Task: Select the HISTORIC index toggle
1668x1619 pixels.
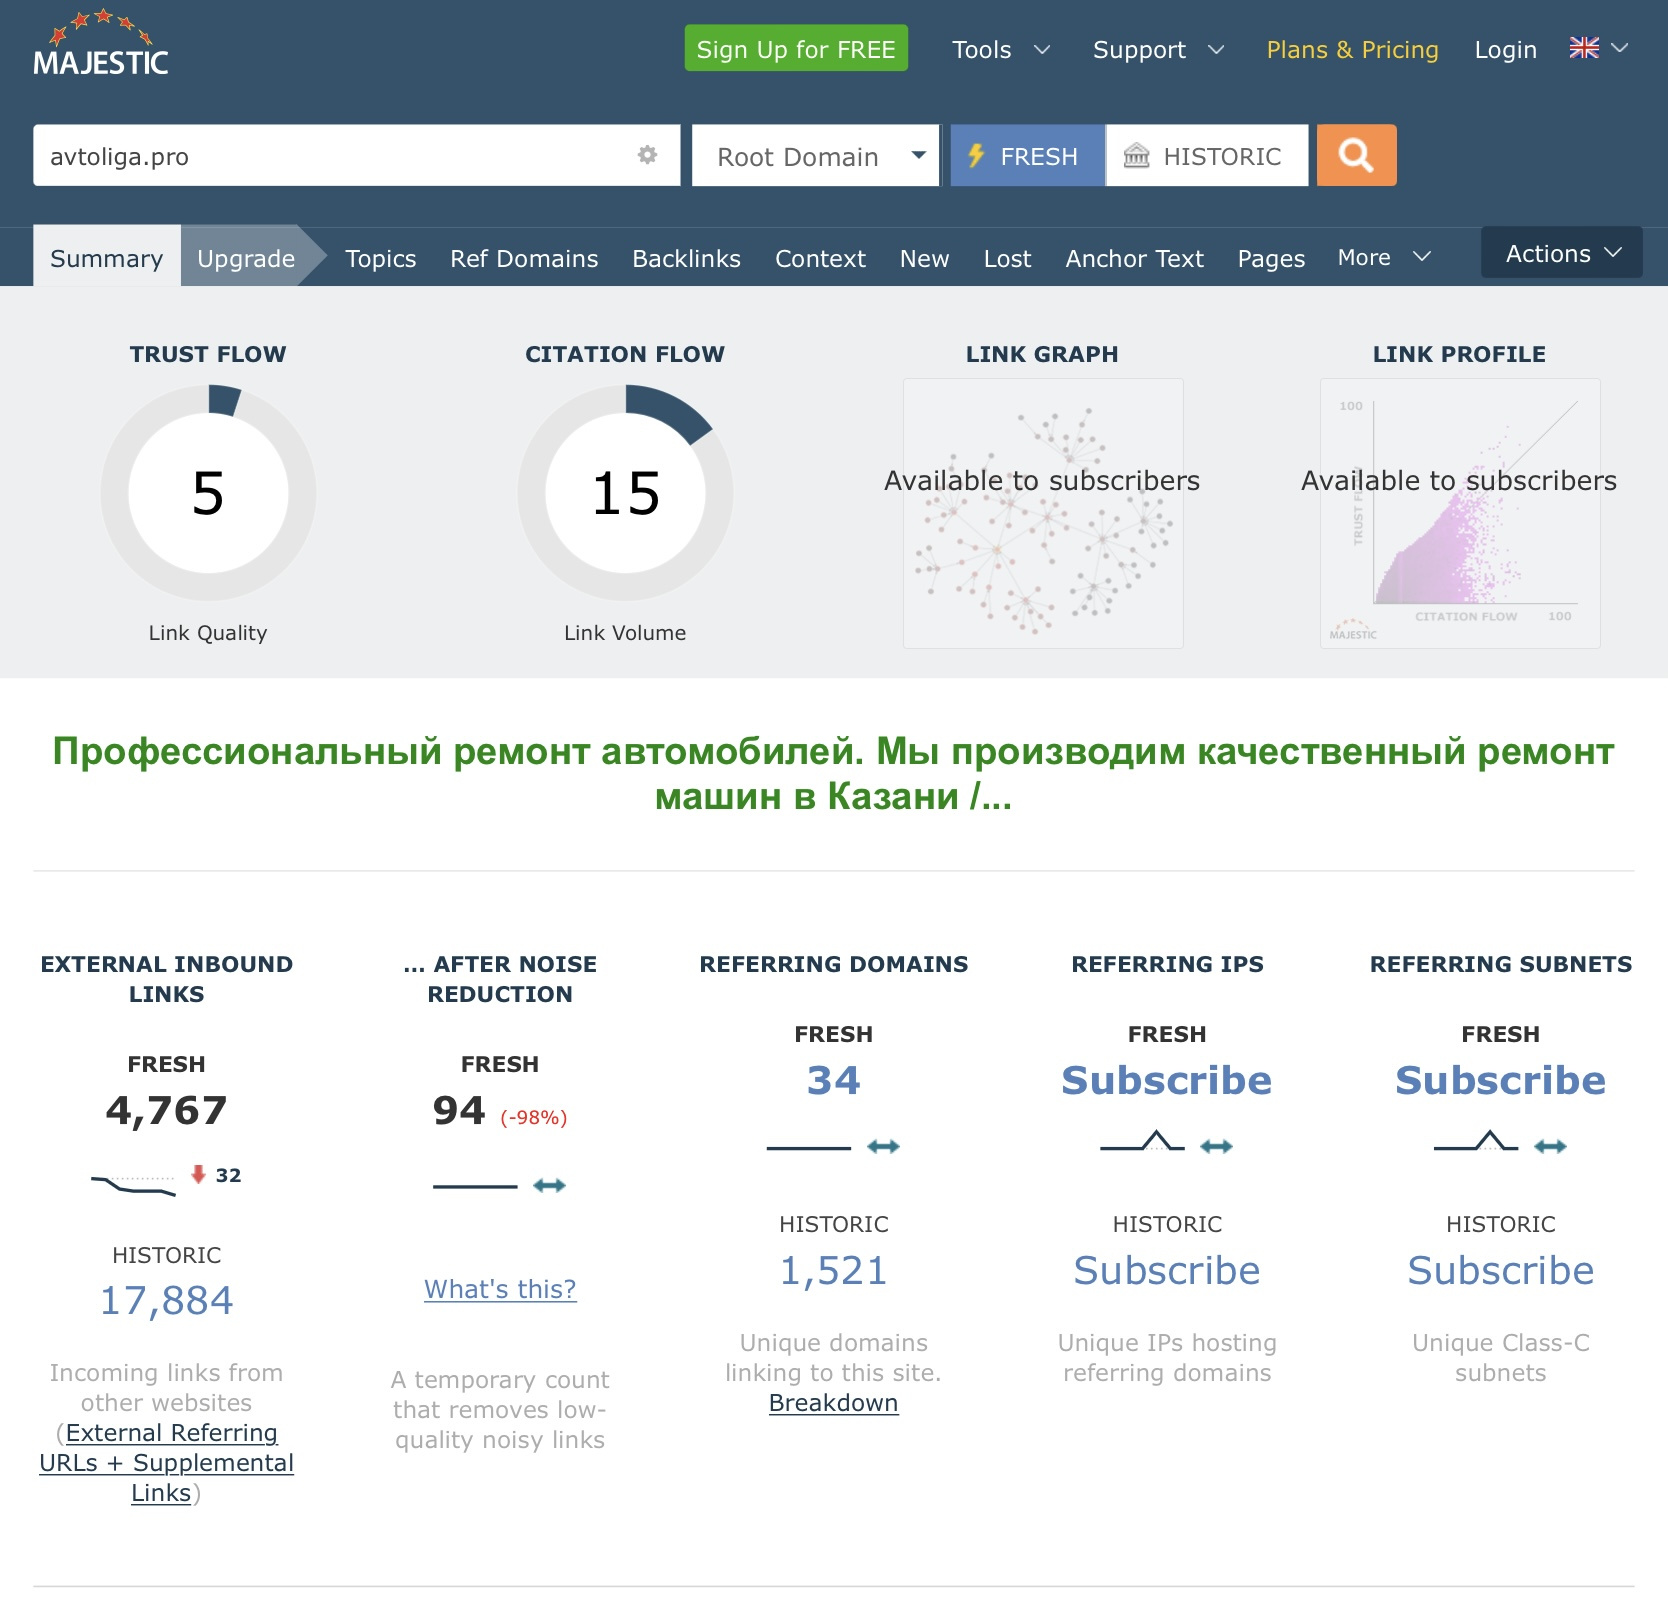Action: click(x=1207, y=155)
